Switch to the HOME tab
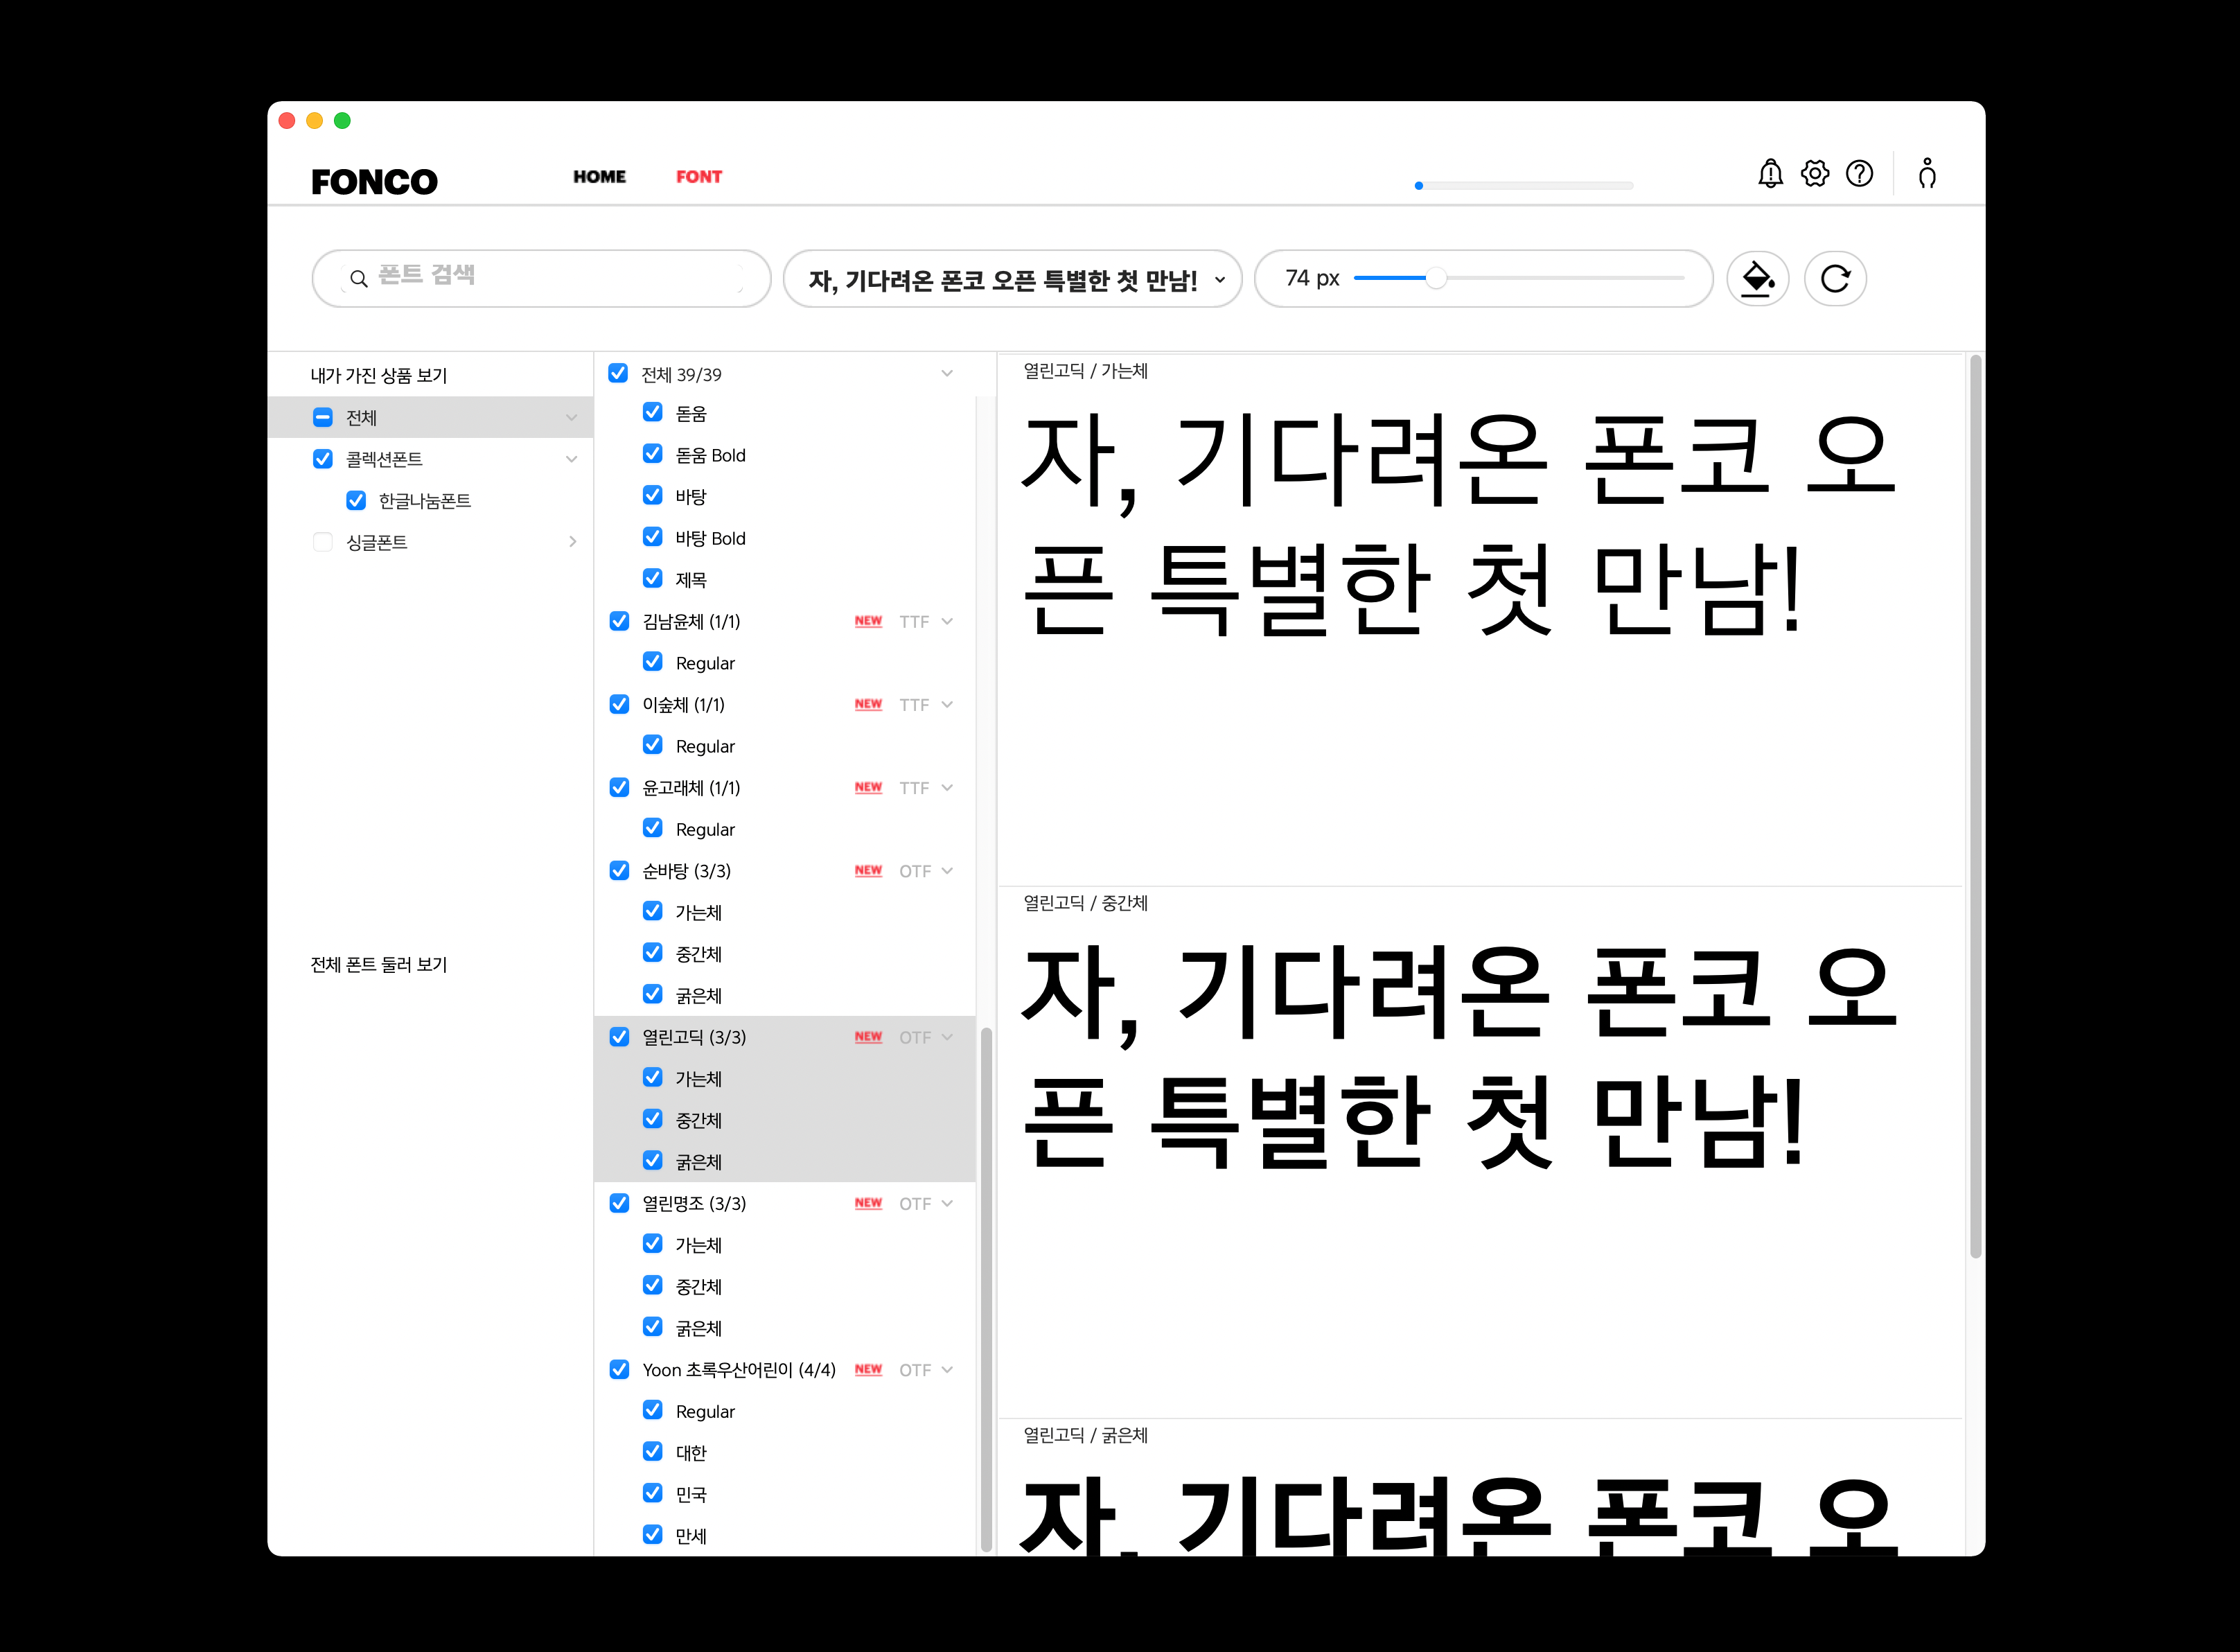2240x1652 pixels. click(599, 177)
